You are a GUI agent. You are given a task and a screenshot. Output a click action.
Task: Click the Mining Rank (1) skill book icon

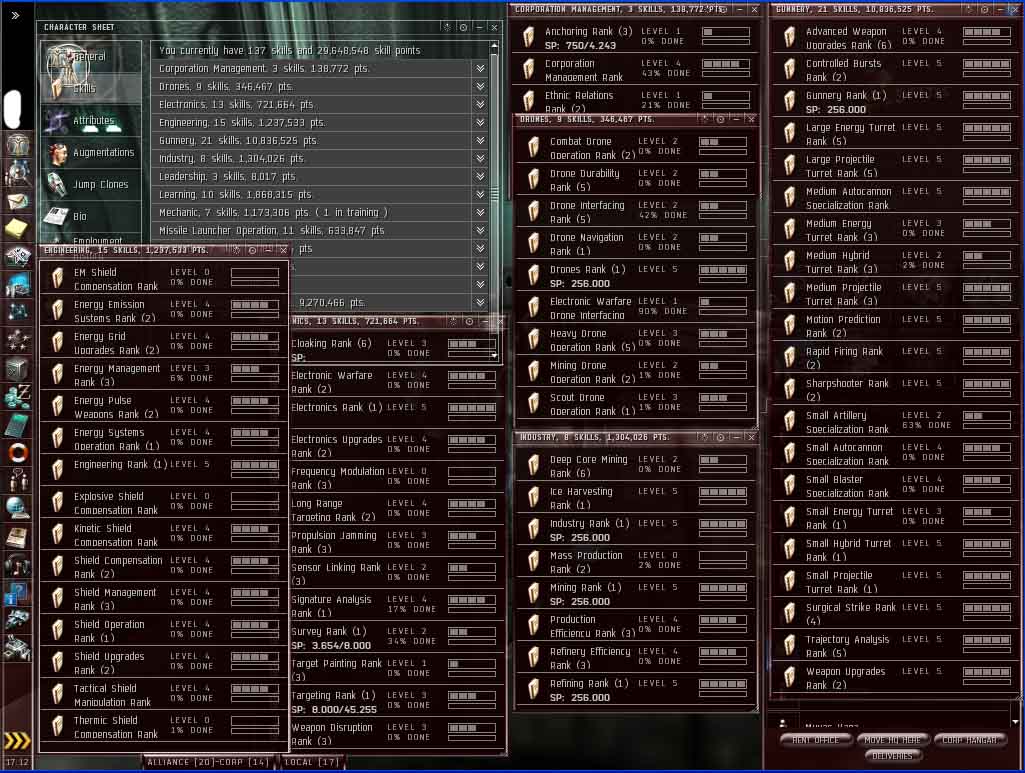[534, 593]
